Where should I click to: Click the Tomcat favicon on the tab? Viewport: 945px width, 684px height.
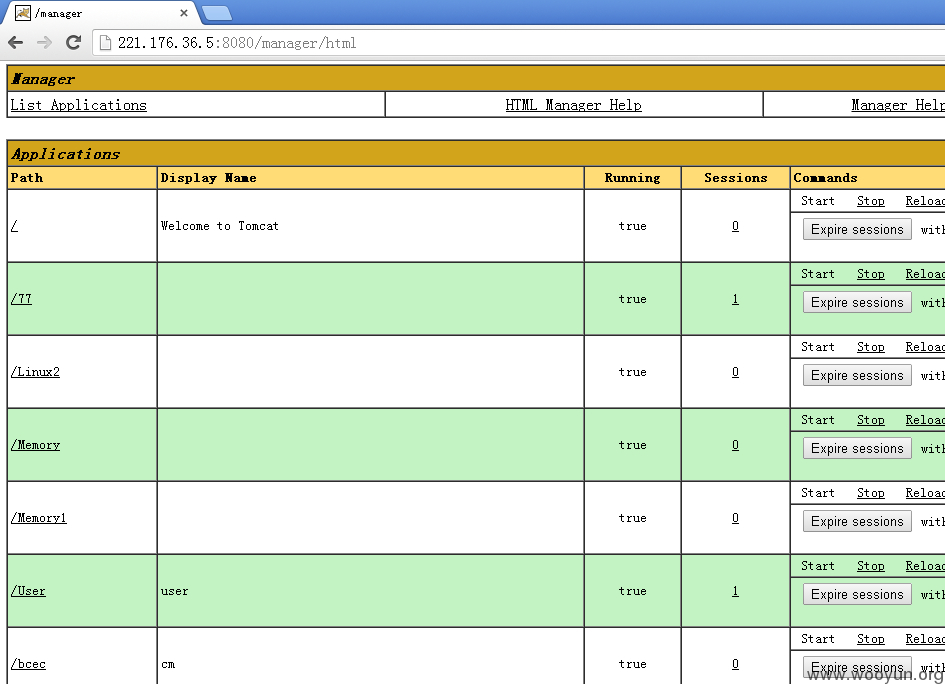[x=22, y=13]
